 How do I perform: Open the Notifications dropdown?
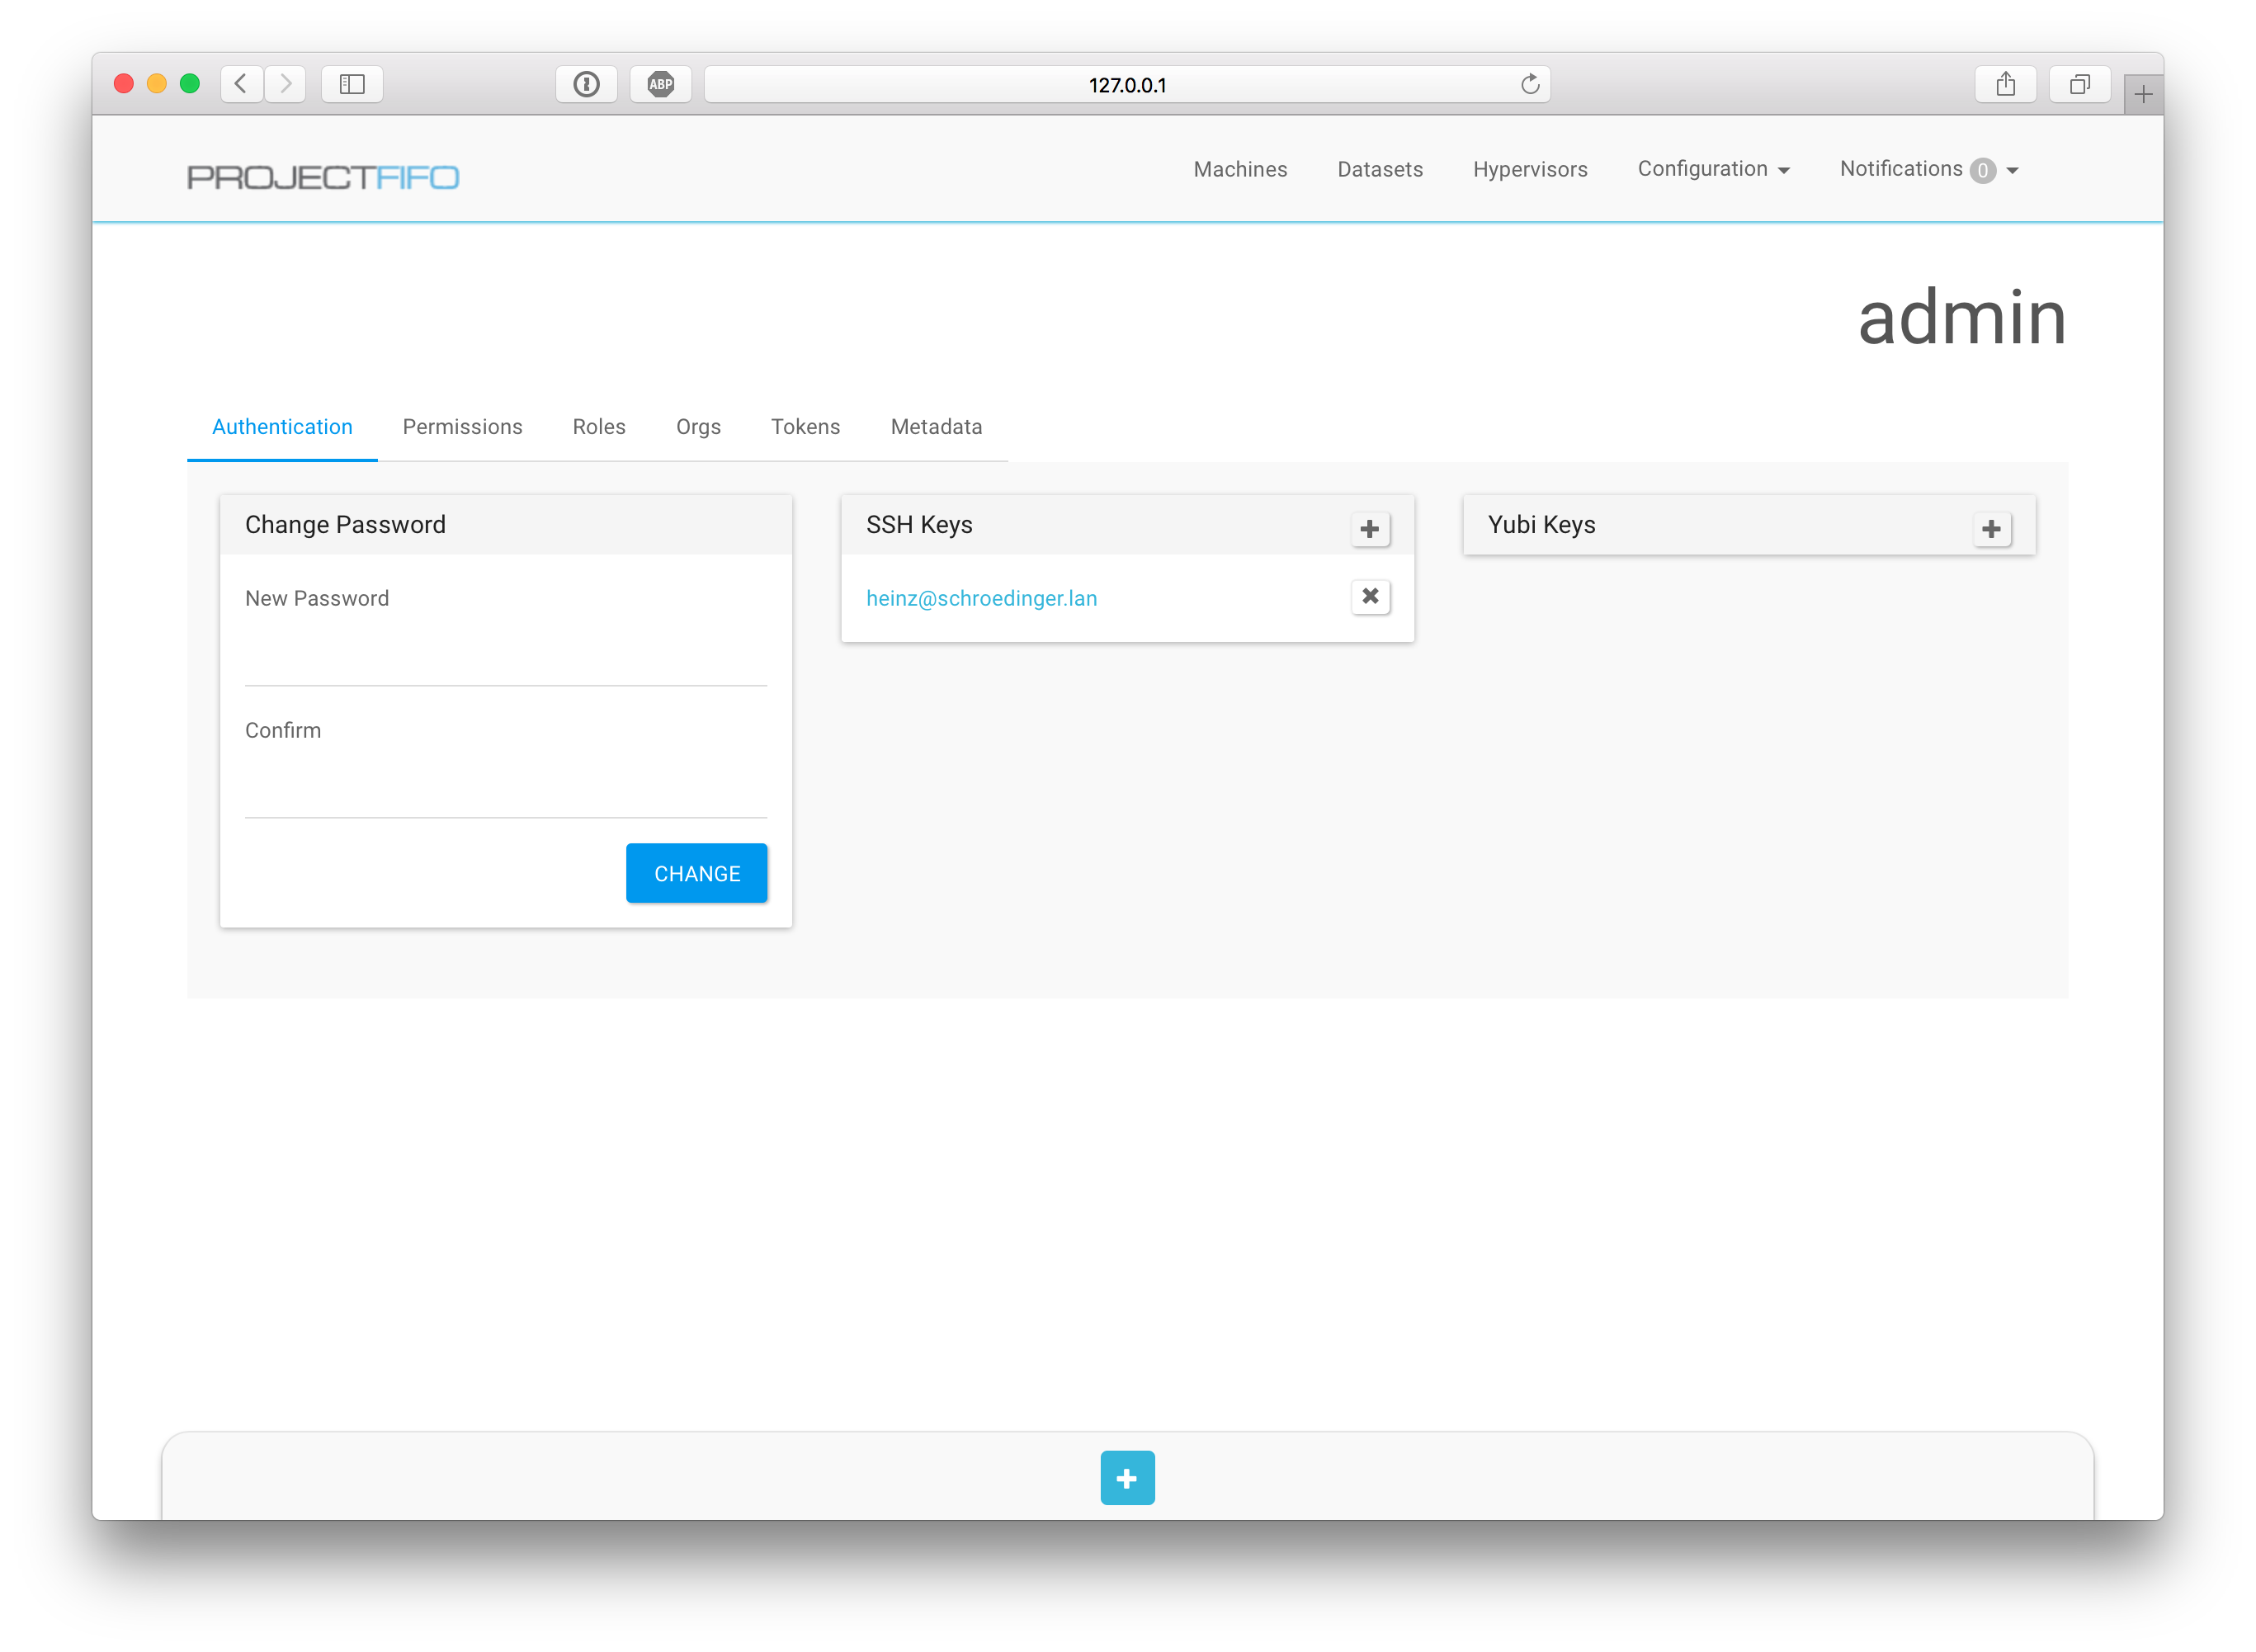(x=1928, y=169)
